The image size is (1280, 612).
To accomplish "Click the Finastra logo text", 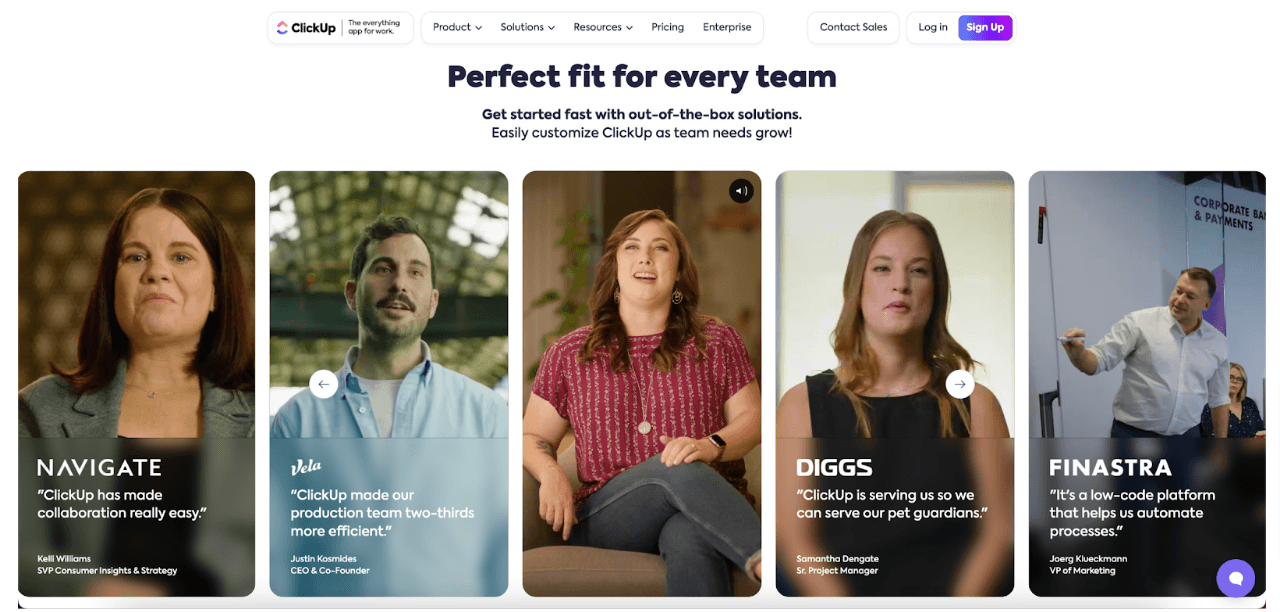I will pyautogui.click(x=1110, y=467).
